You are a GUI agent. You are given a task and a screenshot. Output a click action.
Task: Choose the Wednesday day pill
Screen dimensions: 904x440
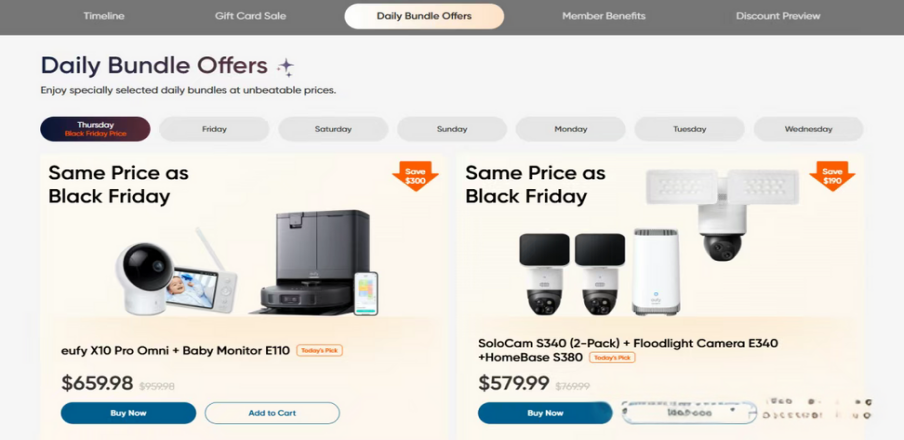click(808, 129)
